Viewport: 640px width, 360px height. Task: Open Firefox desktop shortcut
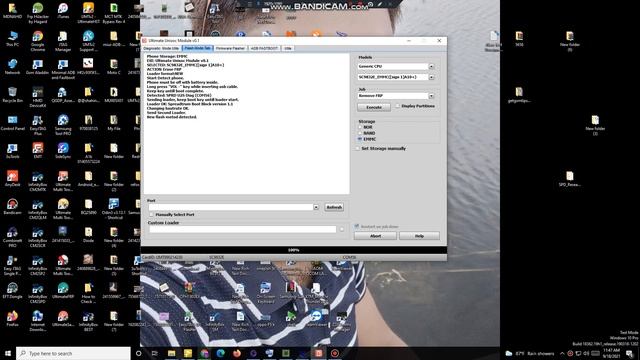(12, 319)
